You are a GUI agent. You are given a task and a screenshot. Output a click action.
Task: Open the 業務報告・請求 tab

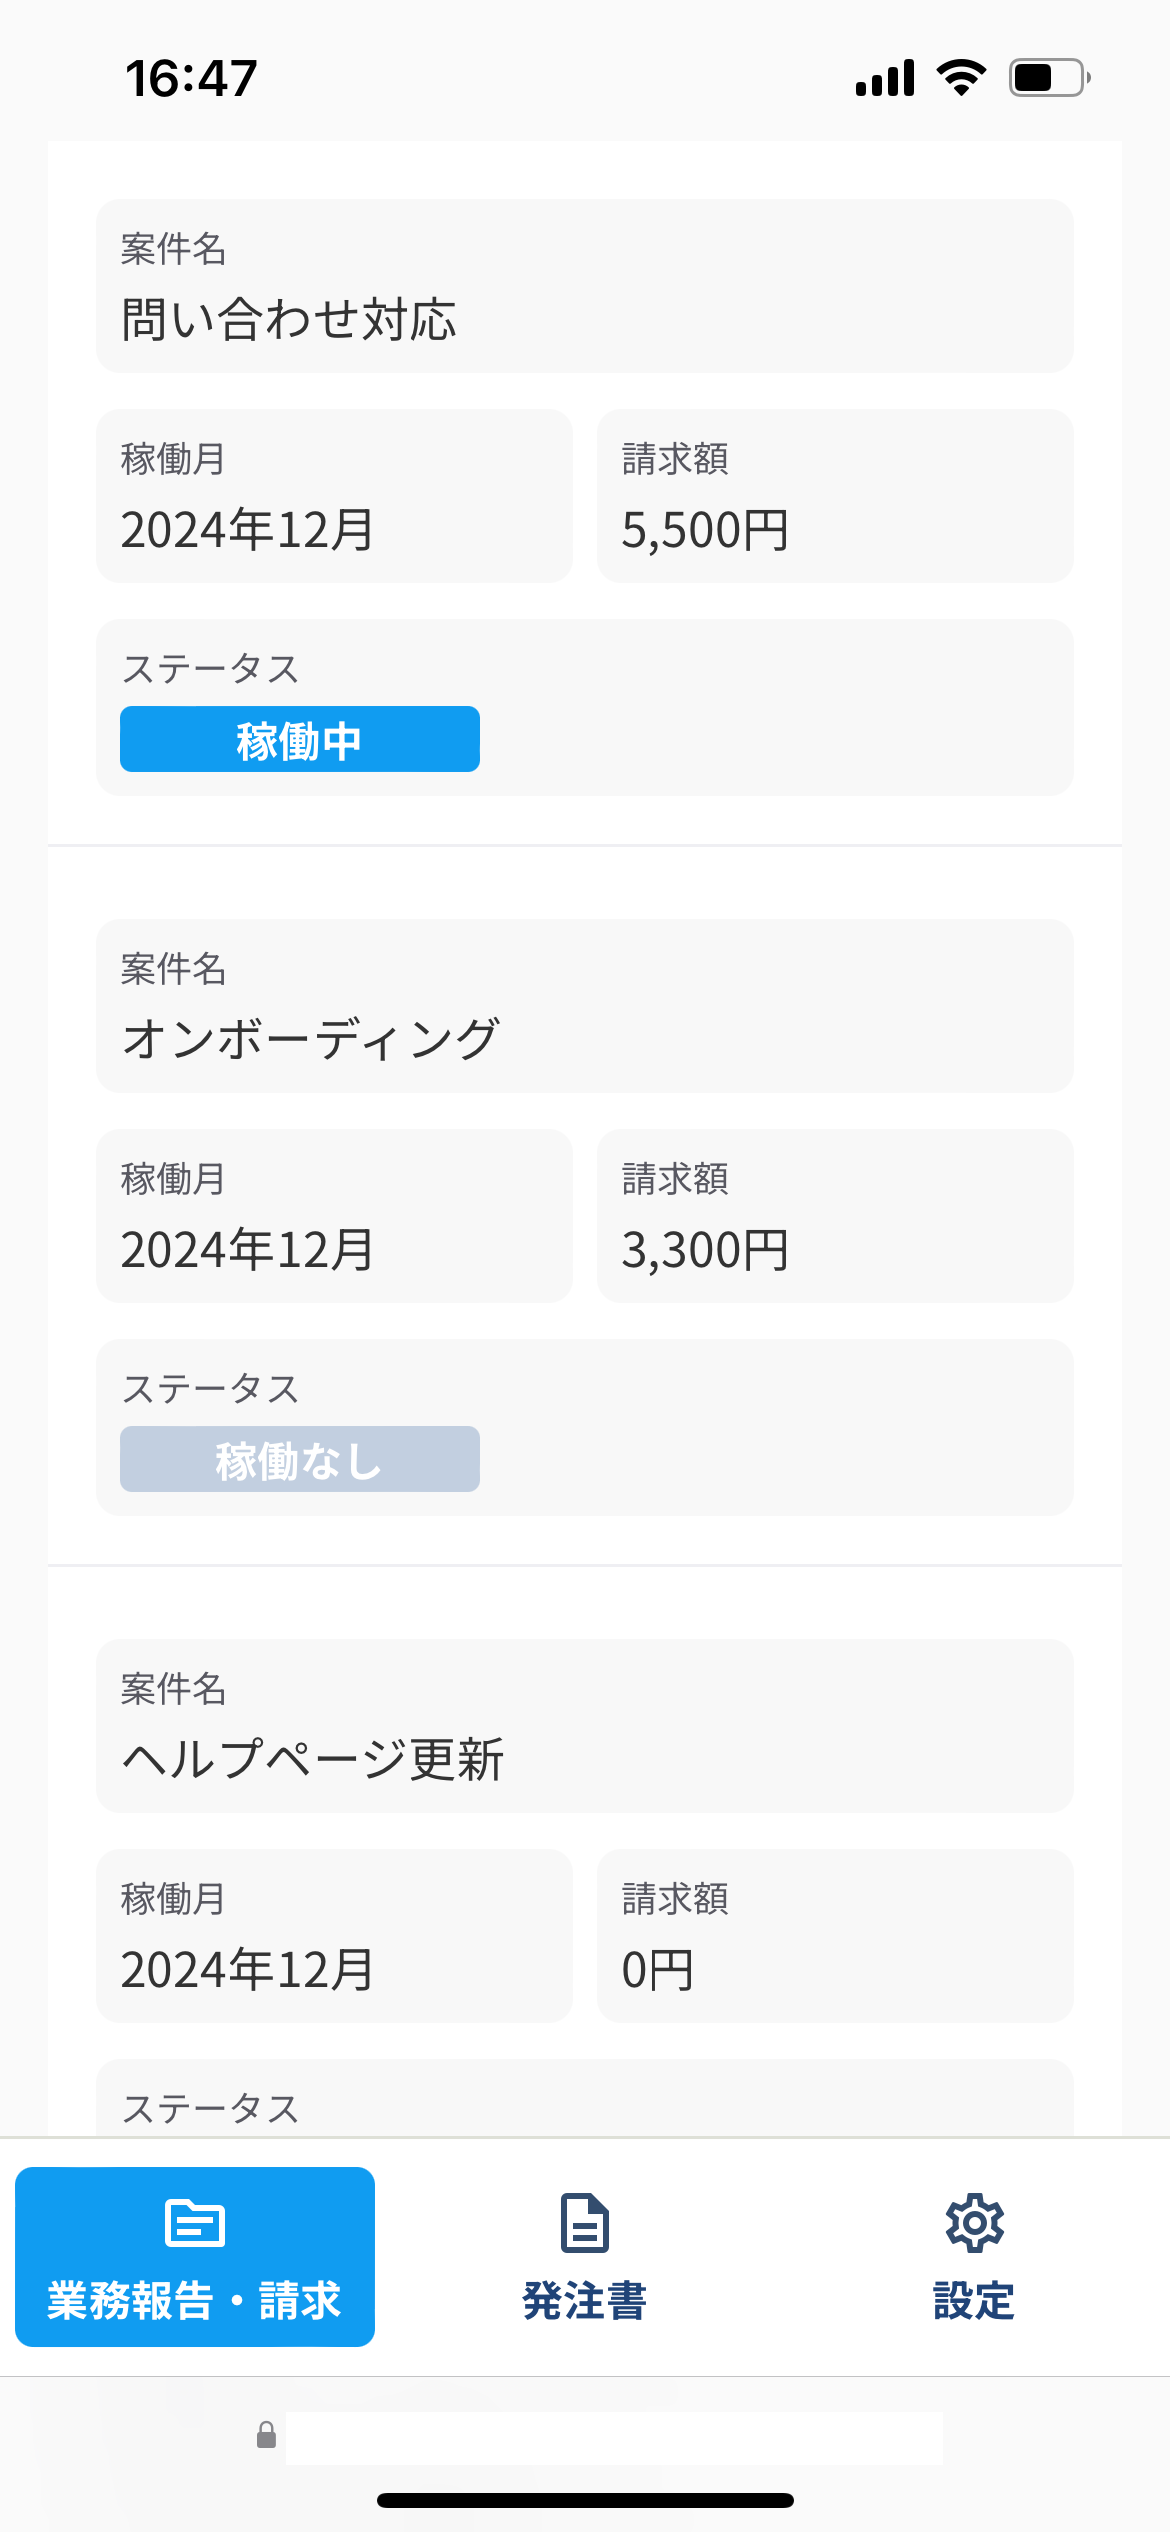tap(195, 2257)
